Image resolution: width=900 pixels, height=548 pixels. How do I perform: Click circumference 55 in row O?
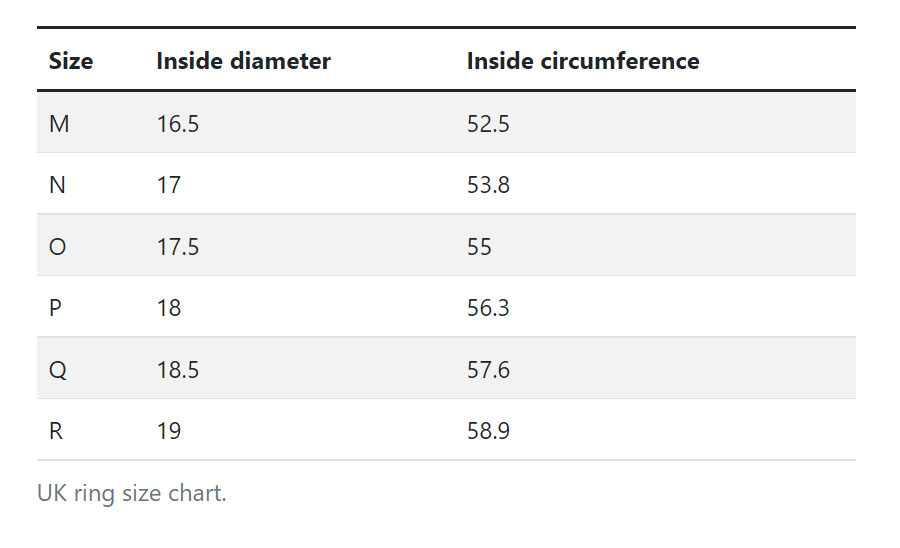click(479, 246)
